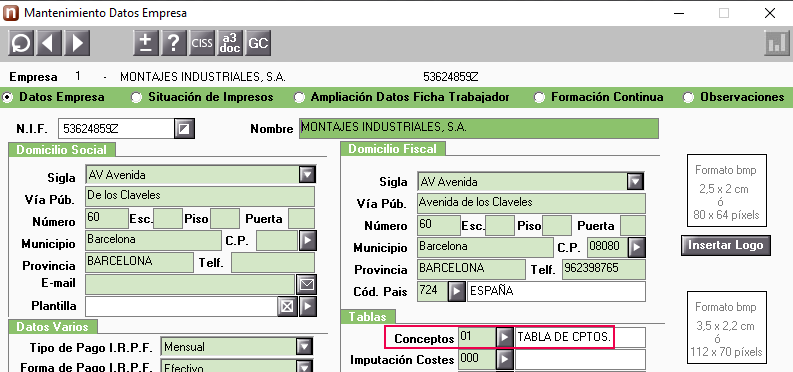The width and height of the screenshot is (793, 372).
Task: Click Puerta field in Domicilio Social
Action: (x=301, y=218)
